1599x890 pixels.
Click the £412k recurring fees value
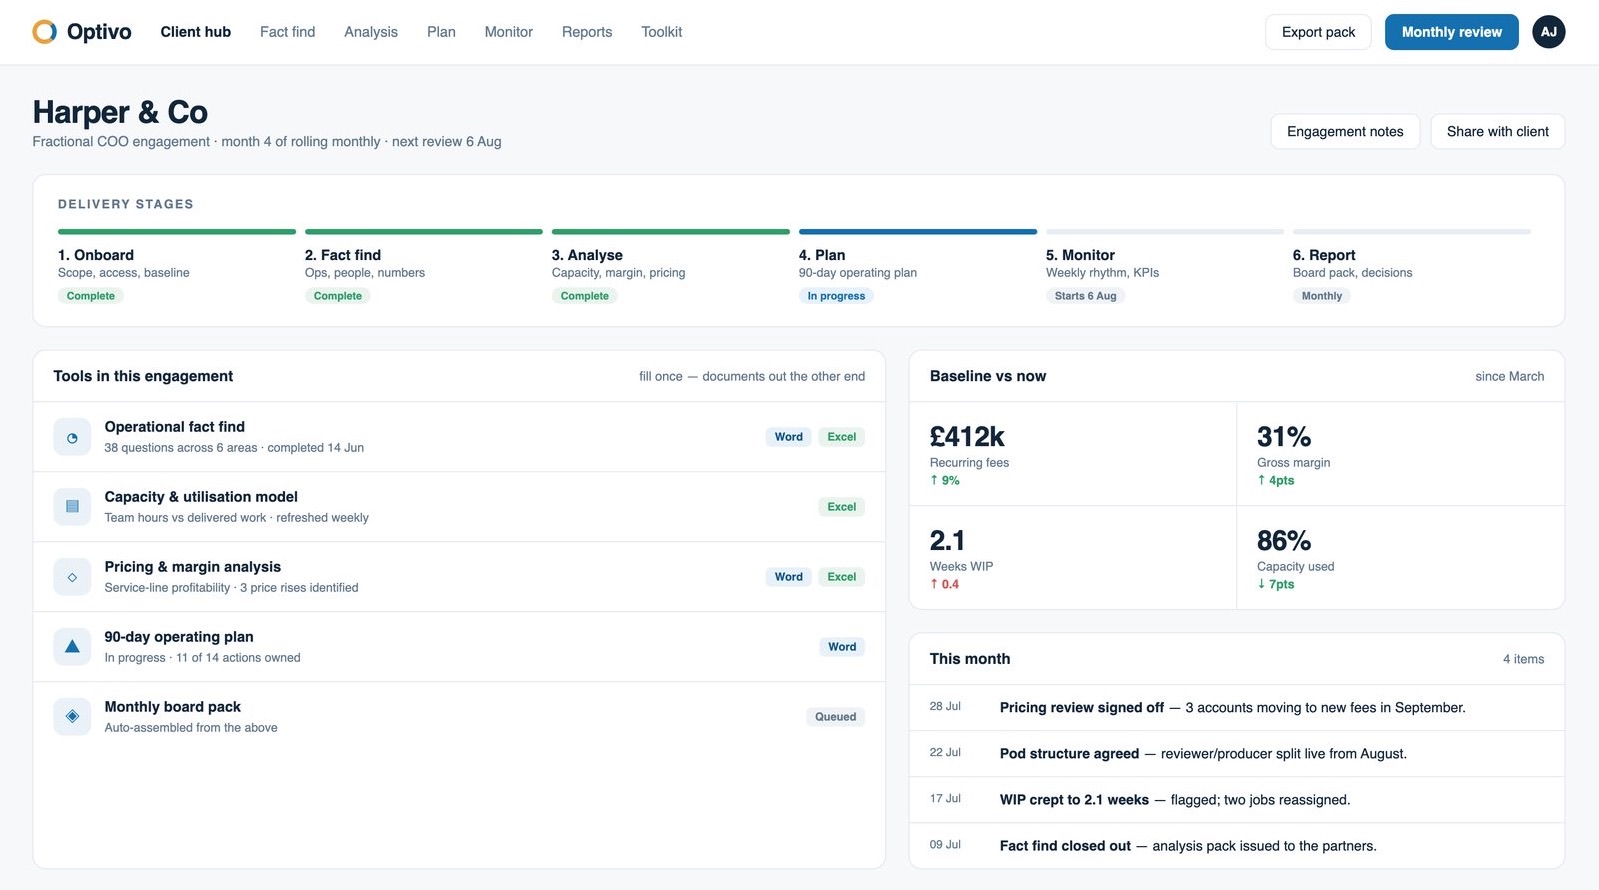tap(967, 437)
